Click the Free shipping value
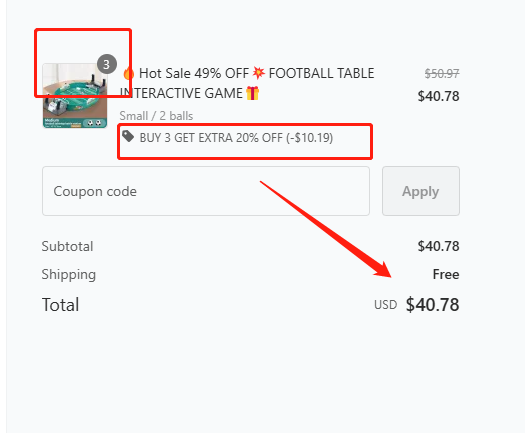Screen dimensions: 525x433 pyautogui.click(x=446, y=274)
